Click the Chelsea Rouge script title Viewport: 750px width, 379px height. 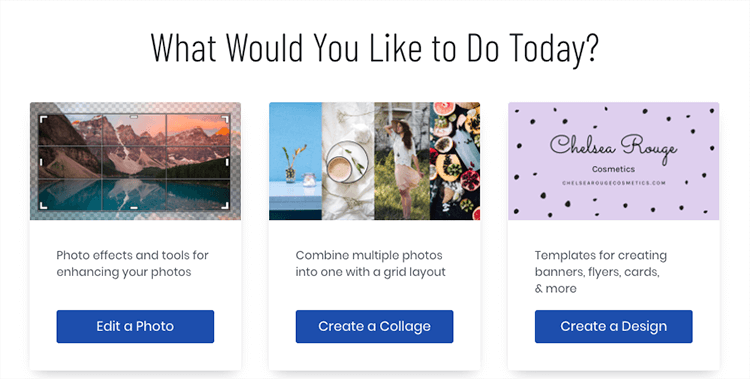pos(613,146)
